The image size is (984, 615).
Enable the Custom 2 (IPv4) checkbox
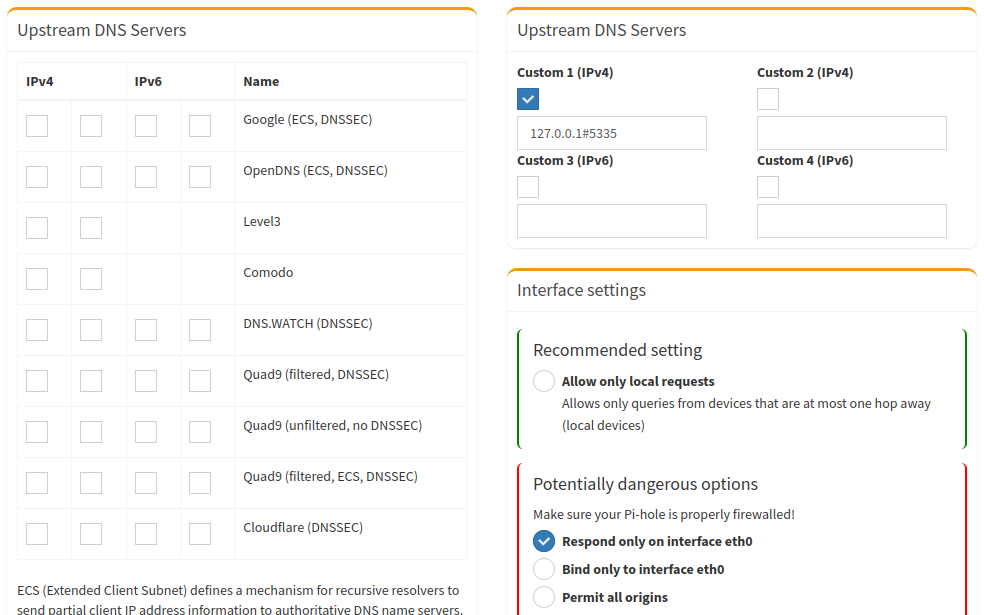pyautogui.click(x=768, y=99)
